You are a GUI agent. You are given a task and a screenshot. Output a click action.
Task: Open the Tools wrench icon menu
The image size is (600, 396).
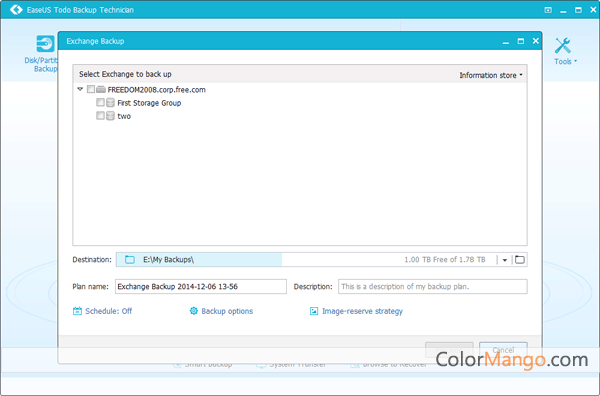point(563,46)
